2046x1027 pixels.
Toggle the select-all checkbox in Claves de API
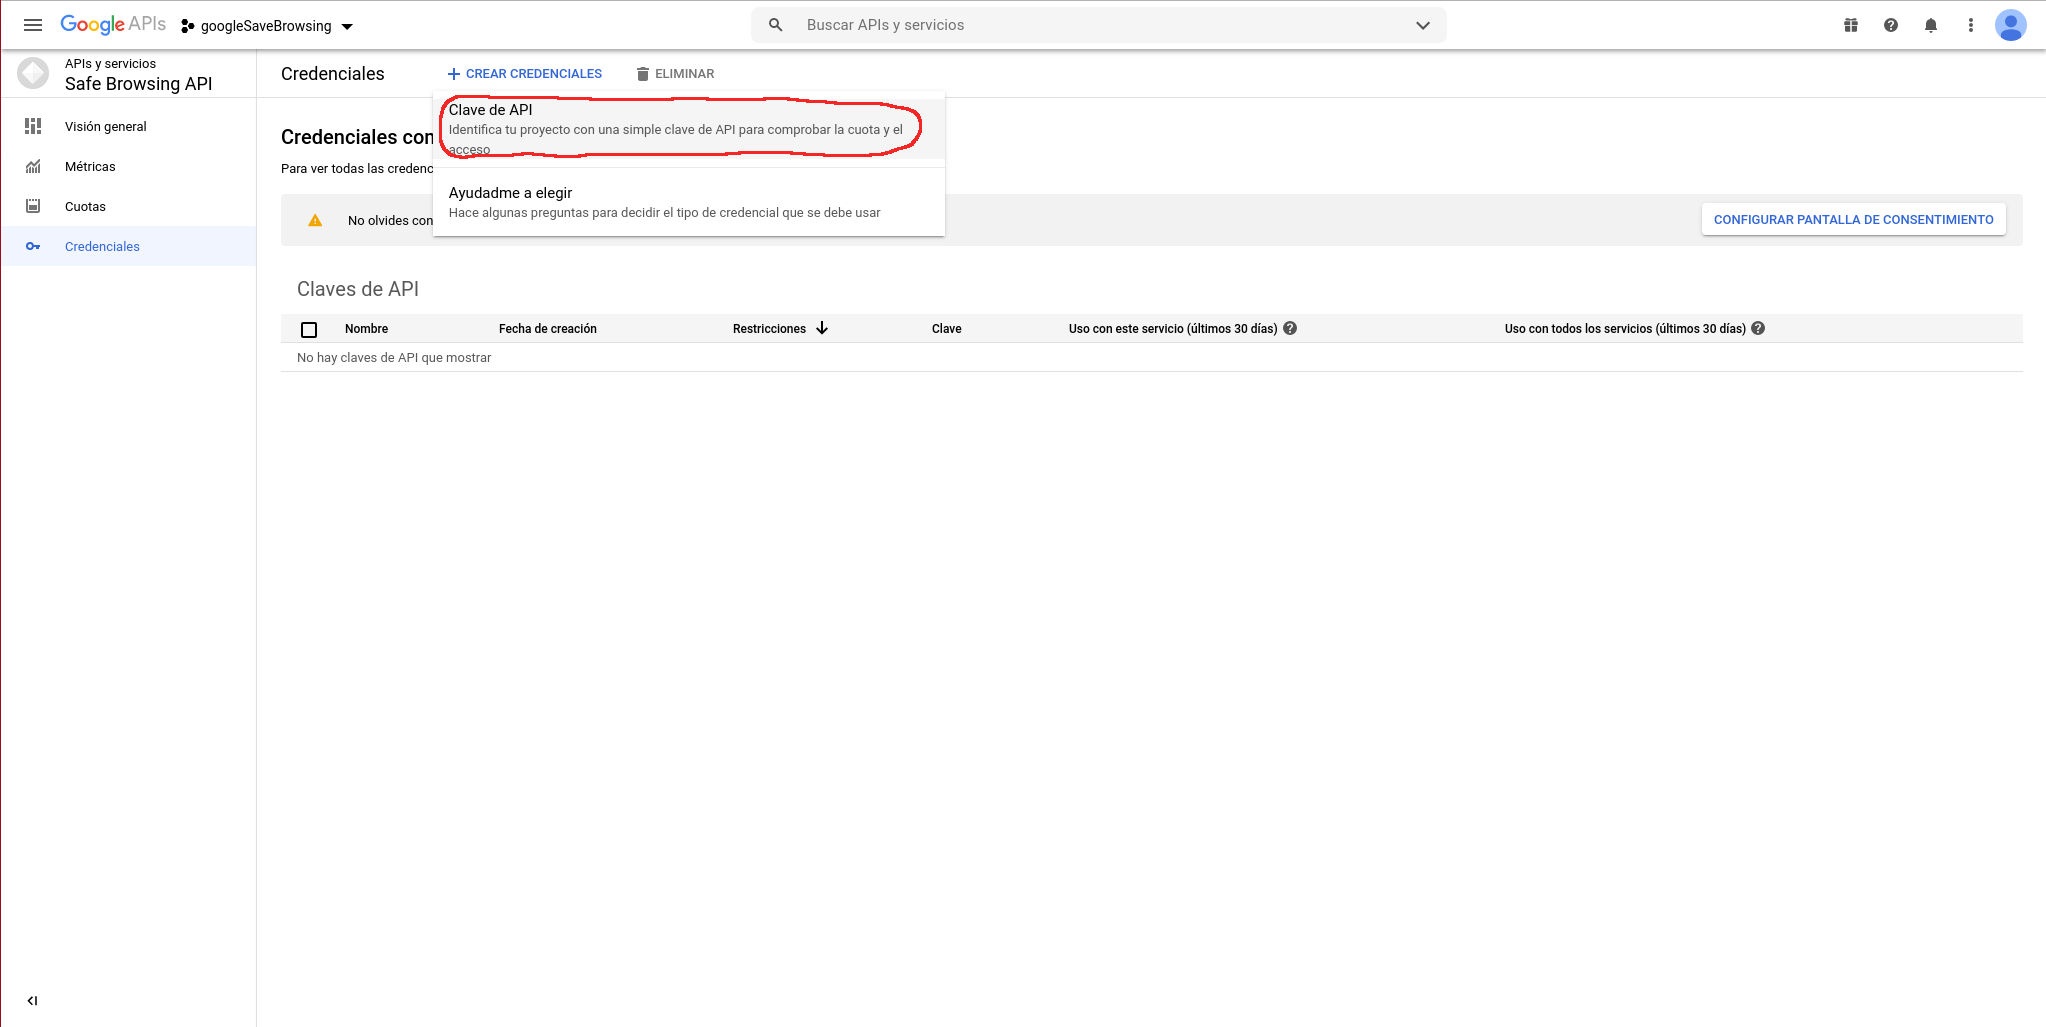[x=309, y=329]
